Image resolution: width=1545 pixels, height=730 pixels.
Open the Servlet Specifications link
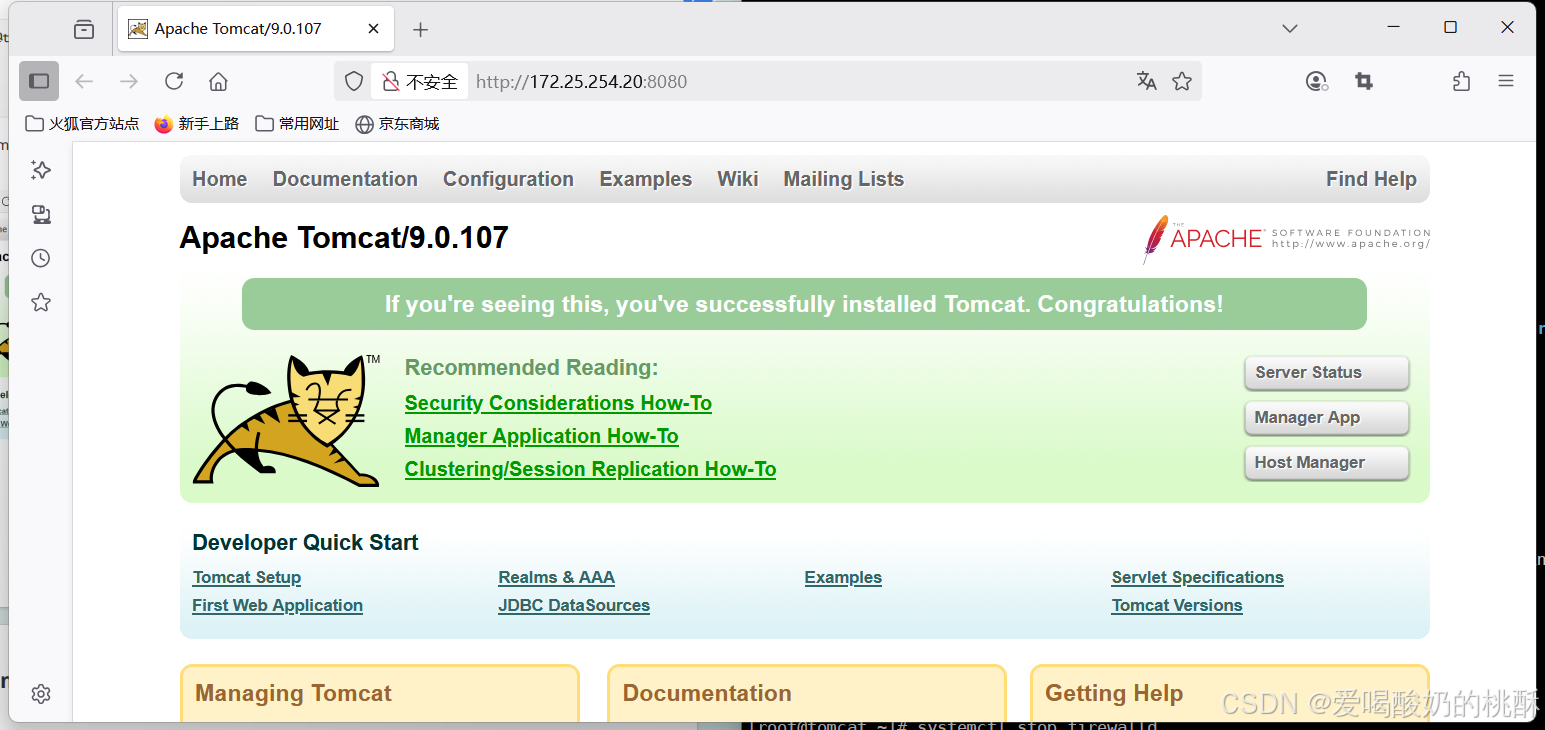point(1197,577)
